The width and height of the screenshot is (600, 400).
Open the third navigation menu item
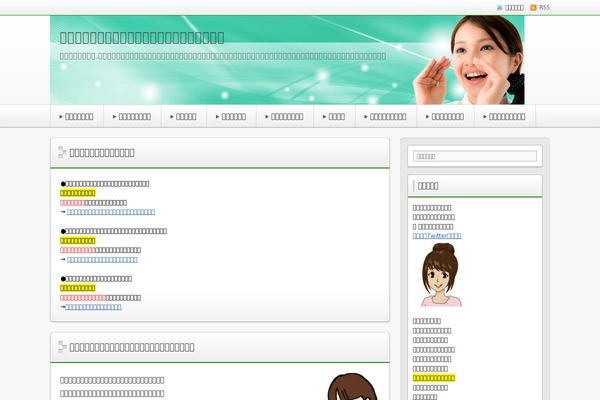click(183, 116)
